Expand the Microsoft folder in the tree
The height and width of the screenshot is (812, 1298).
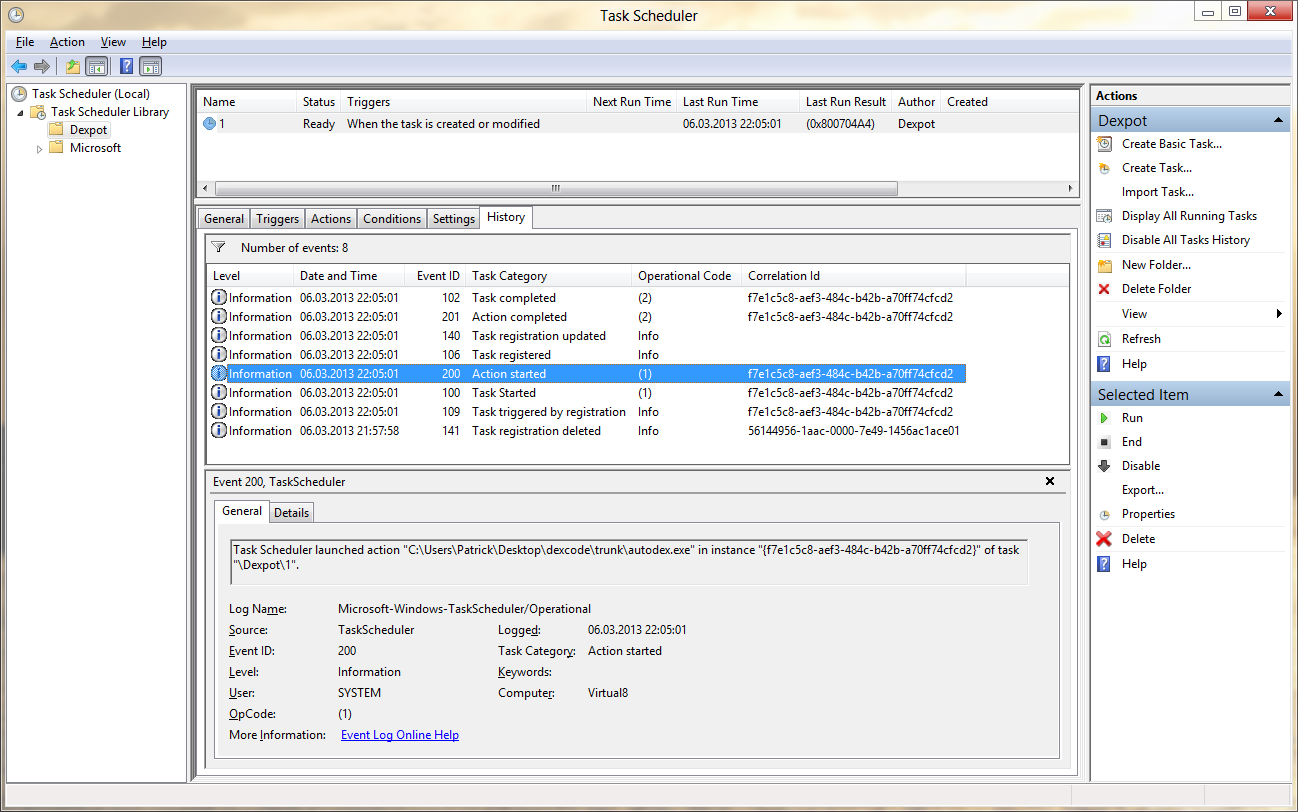(x=39, y=147)
